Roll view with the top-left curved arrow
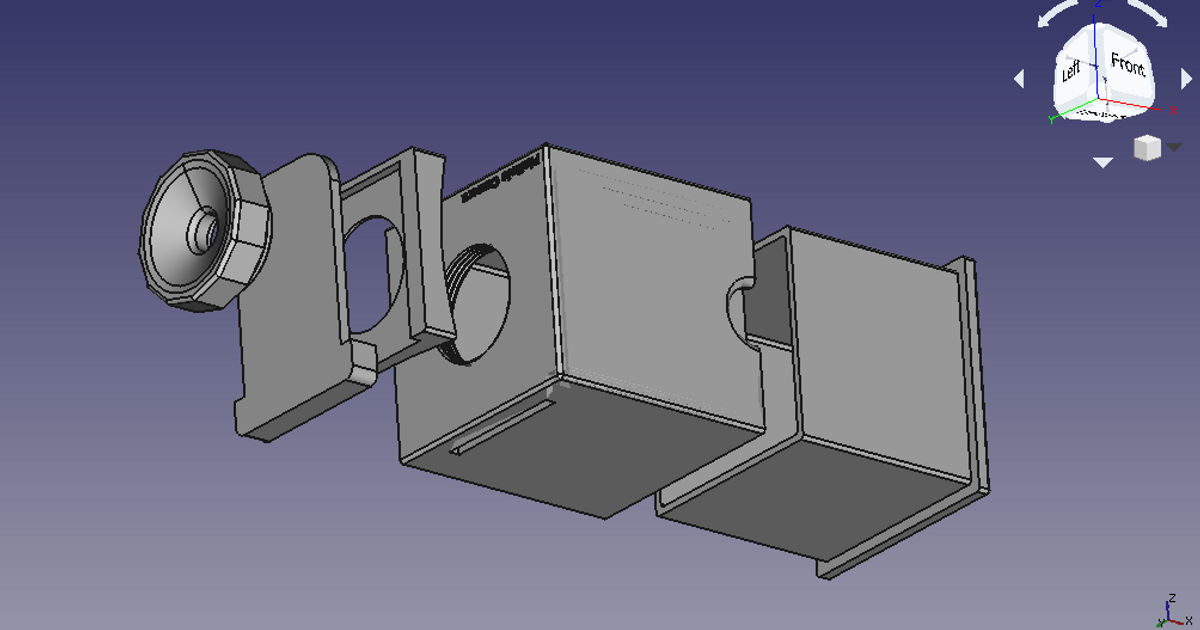1200x630 pixels. point(1056,15)
